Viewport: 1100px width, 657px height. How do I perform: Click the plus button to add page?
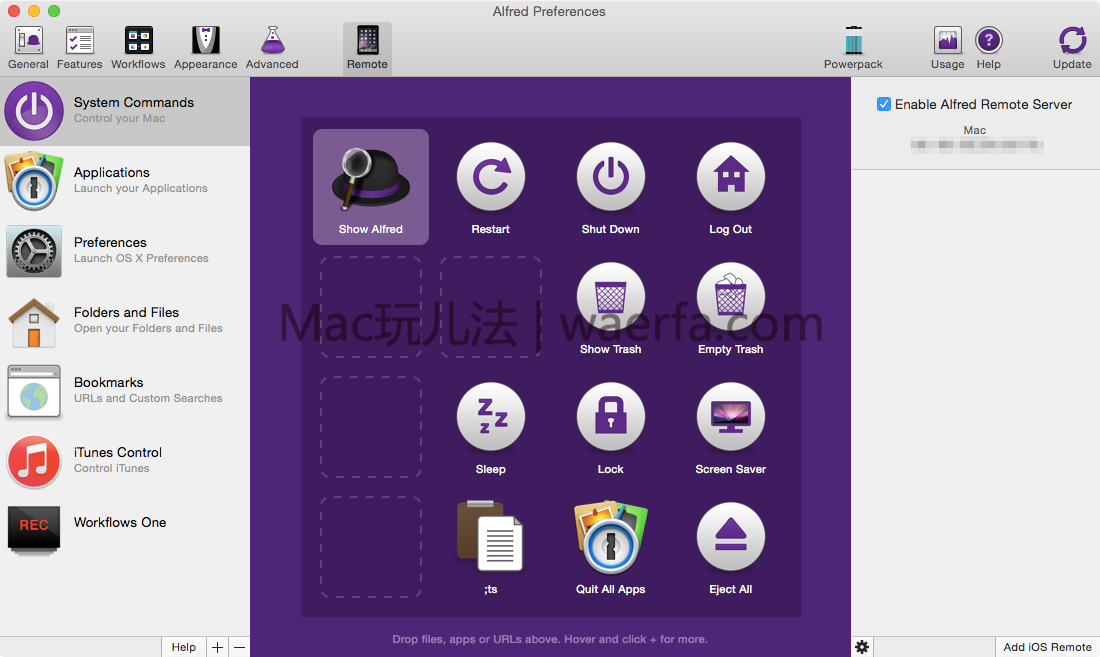click(218, 647)
